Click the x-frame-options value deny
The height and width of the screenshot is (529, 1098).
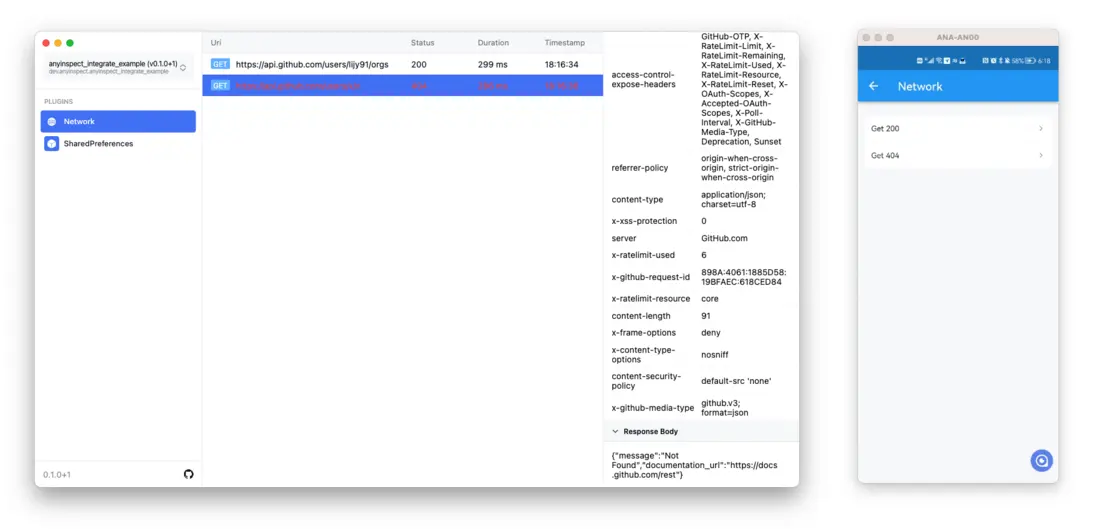(711, 333)
